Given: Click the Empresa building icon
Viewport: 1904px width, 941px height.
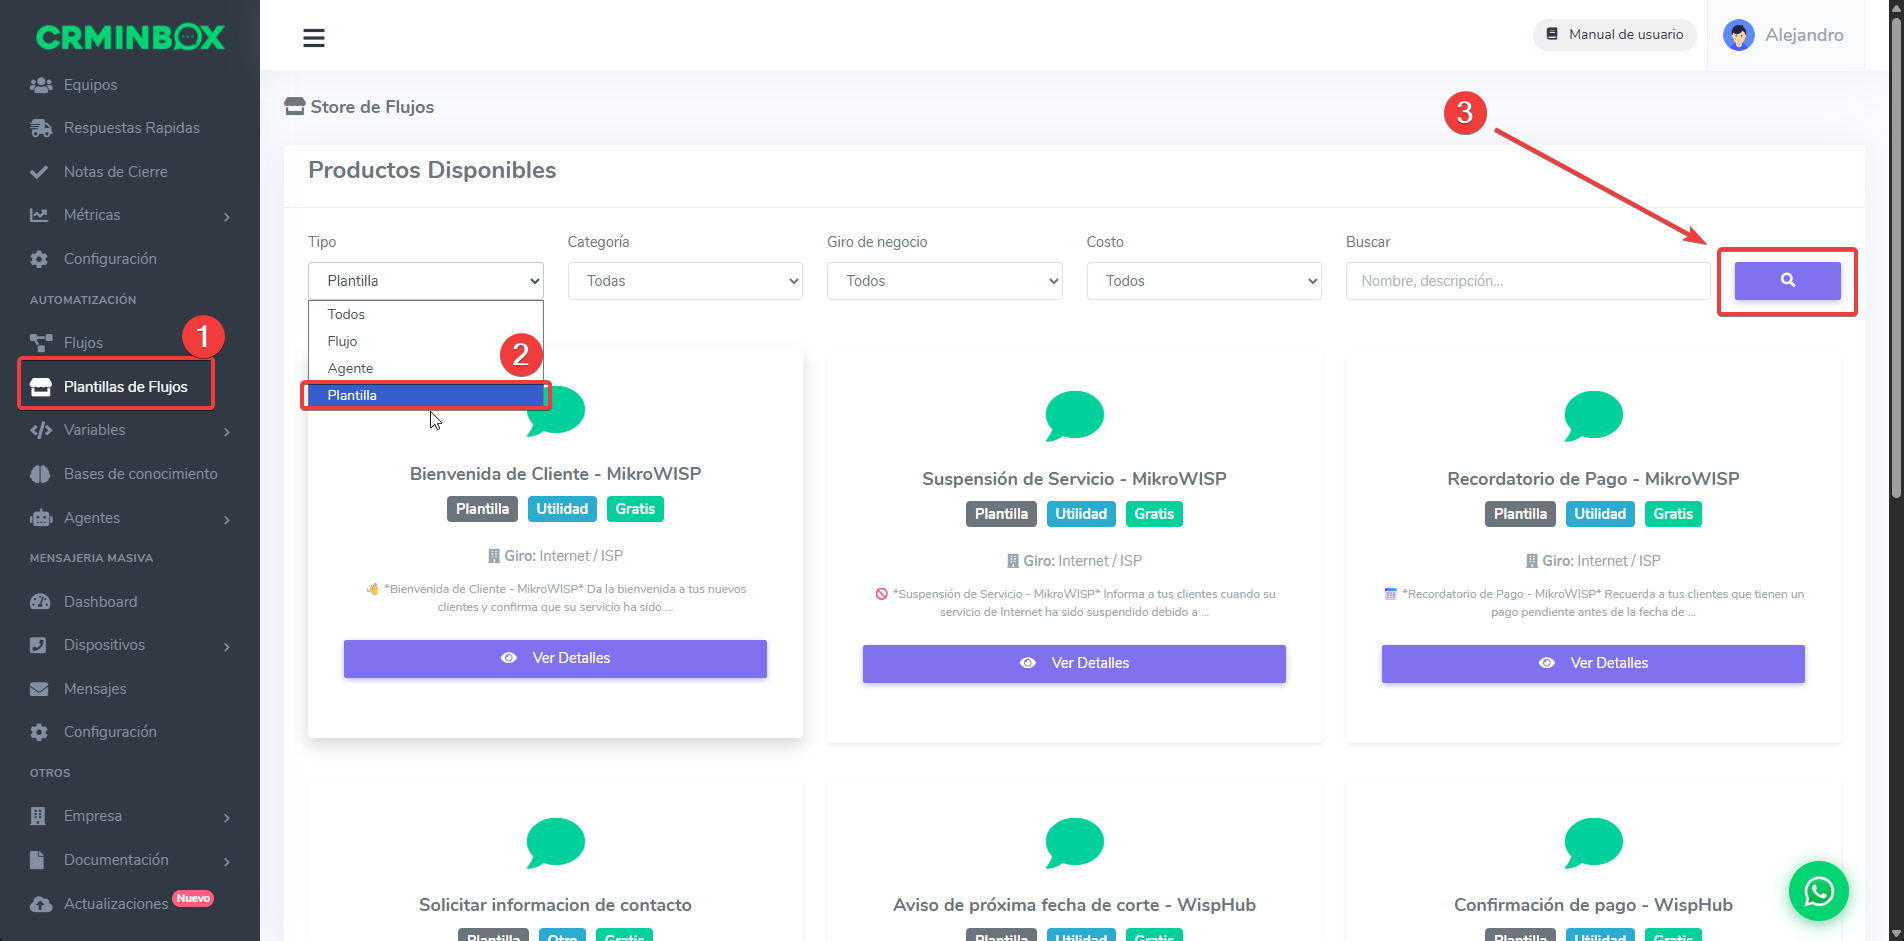Looking at the screenshot, I should (38, 816).
